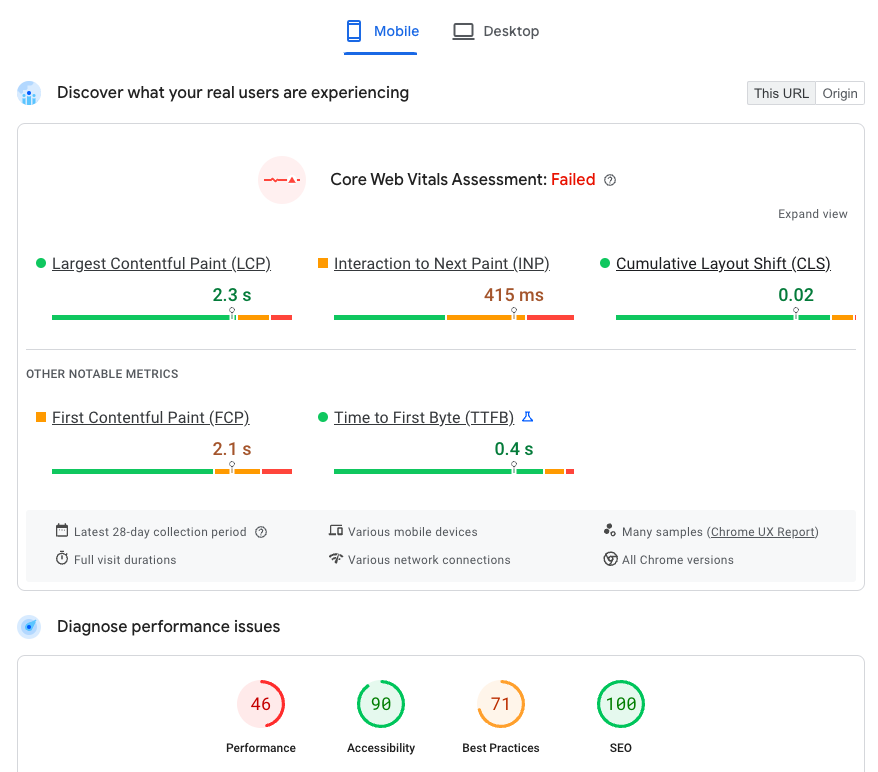878x772 pixels.
Task: Click Discover what your real users heading
Action: 233,92
